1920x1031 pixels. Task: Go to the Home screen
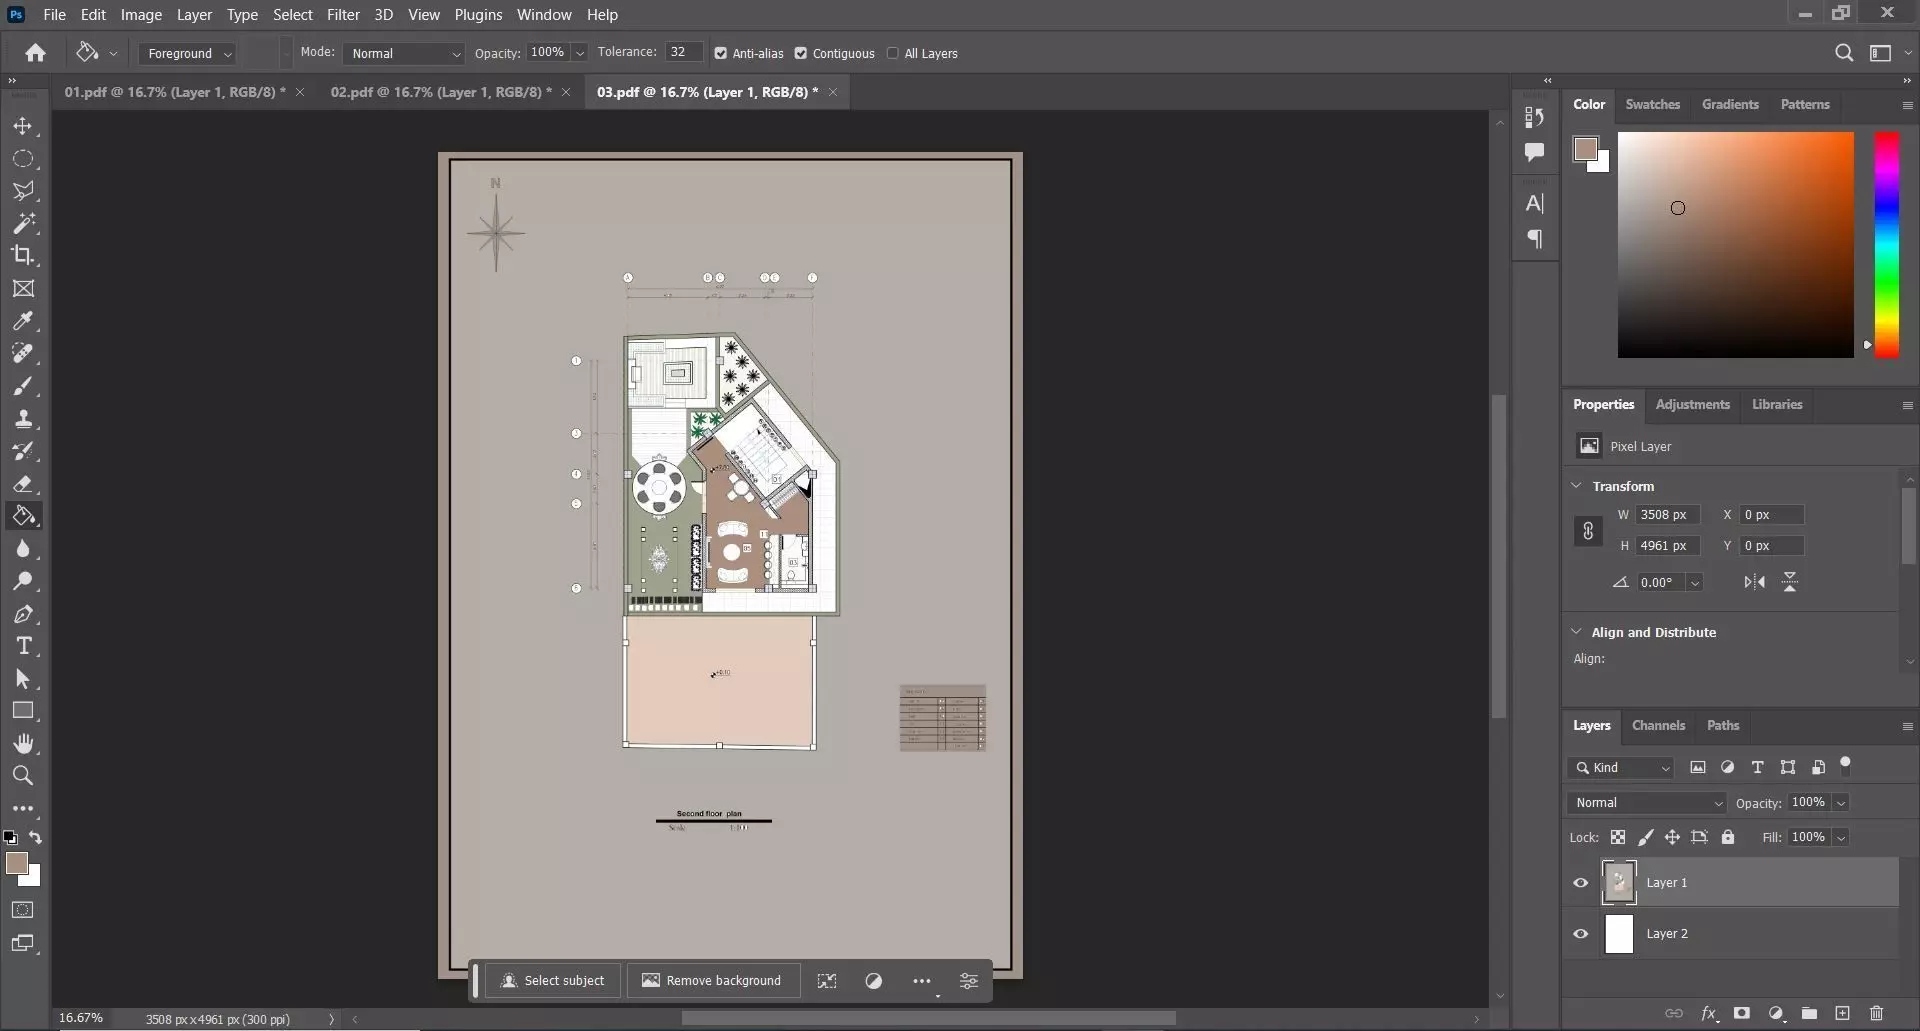36,53
